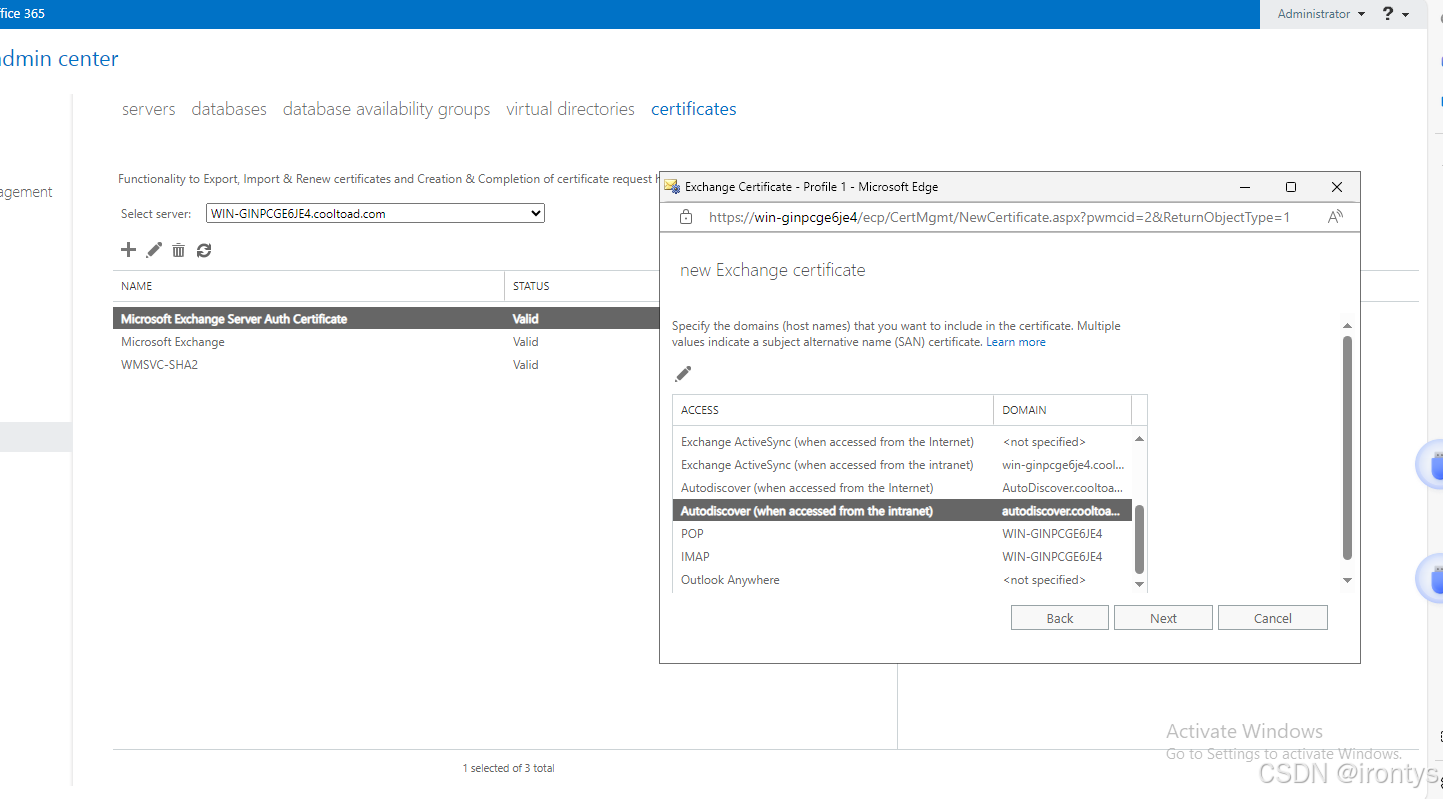Select the certificates tab

click(694, 109)
